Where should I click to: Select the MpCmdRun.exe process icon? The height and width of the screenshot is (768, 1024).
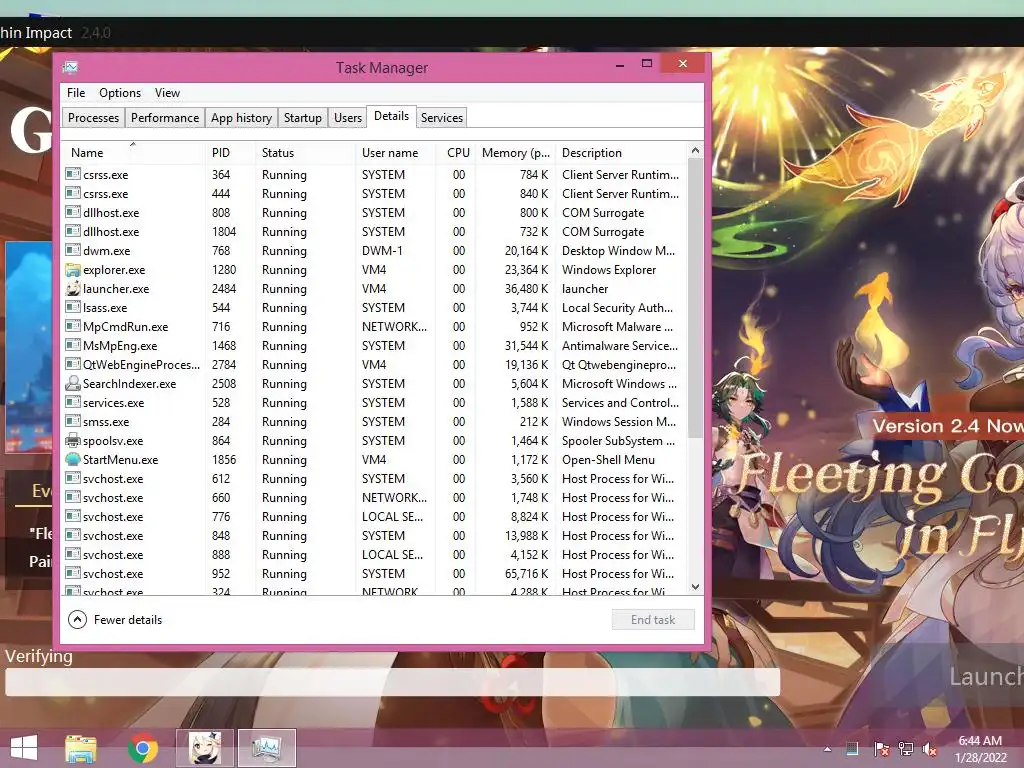pyautogui.click(x=72, y=326)
